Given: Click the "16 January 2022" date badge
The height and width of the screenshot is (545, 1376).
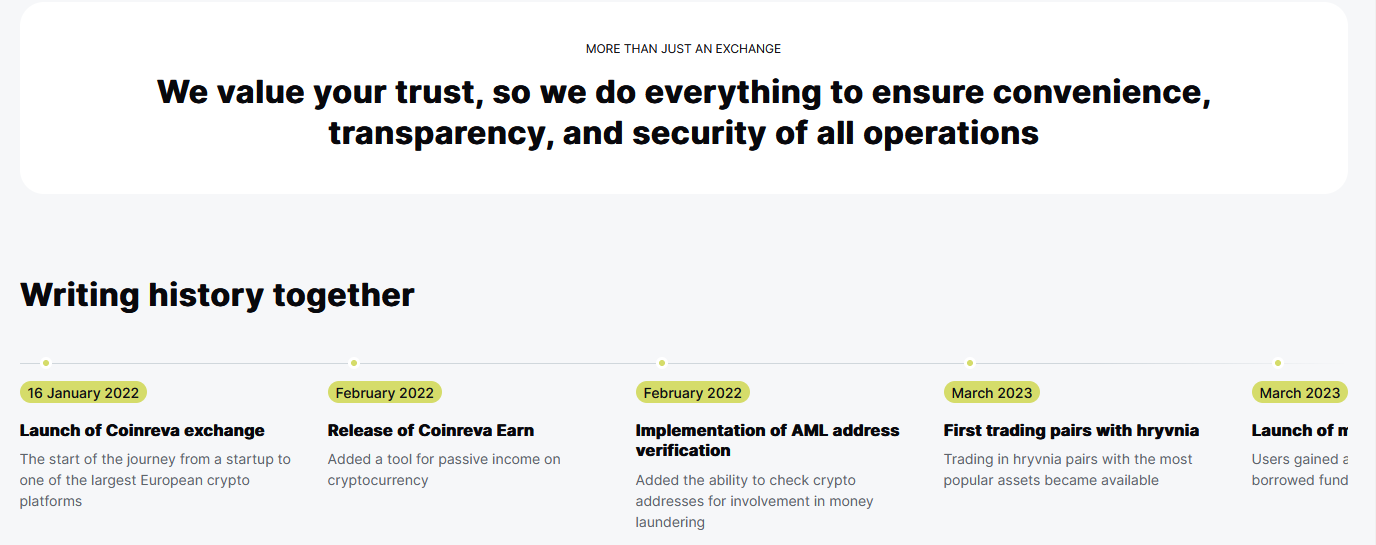Looking at the screenshot, I should (83, 393).
